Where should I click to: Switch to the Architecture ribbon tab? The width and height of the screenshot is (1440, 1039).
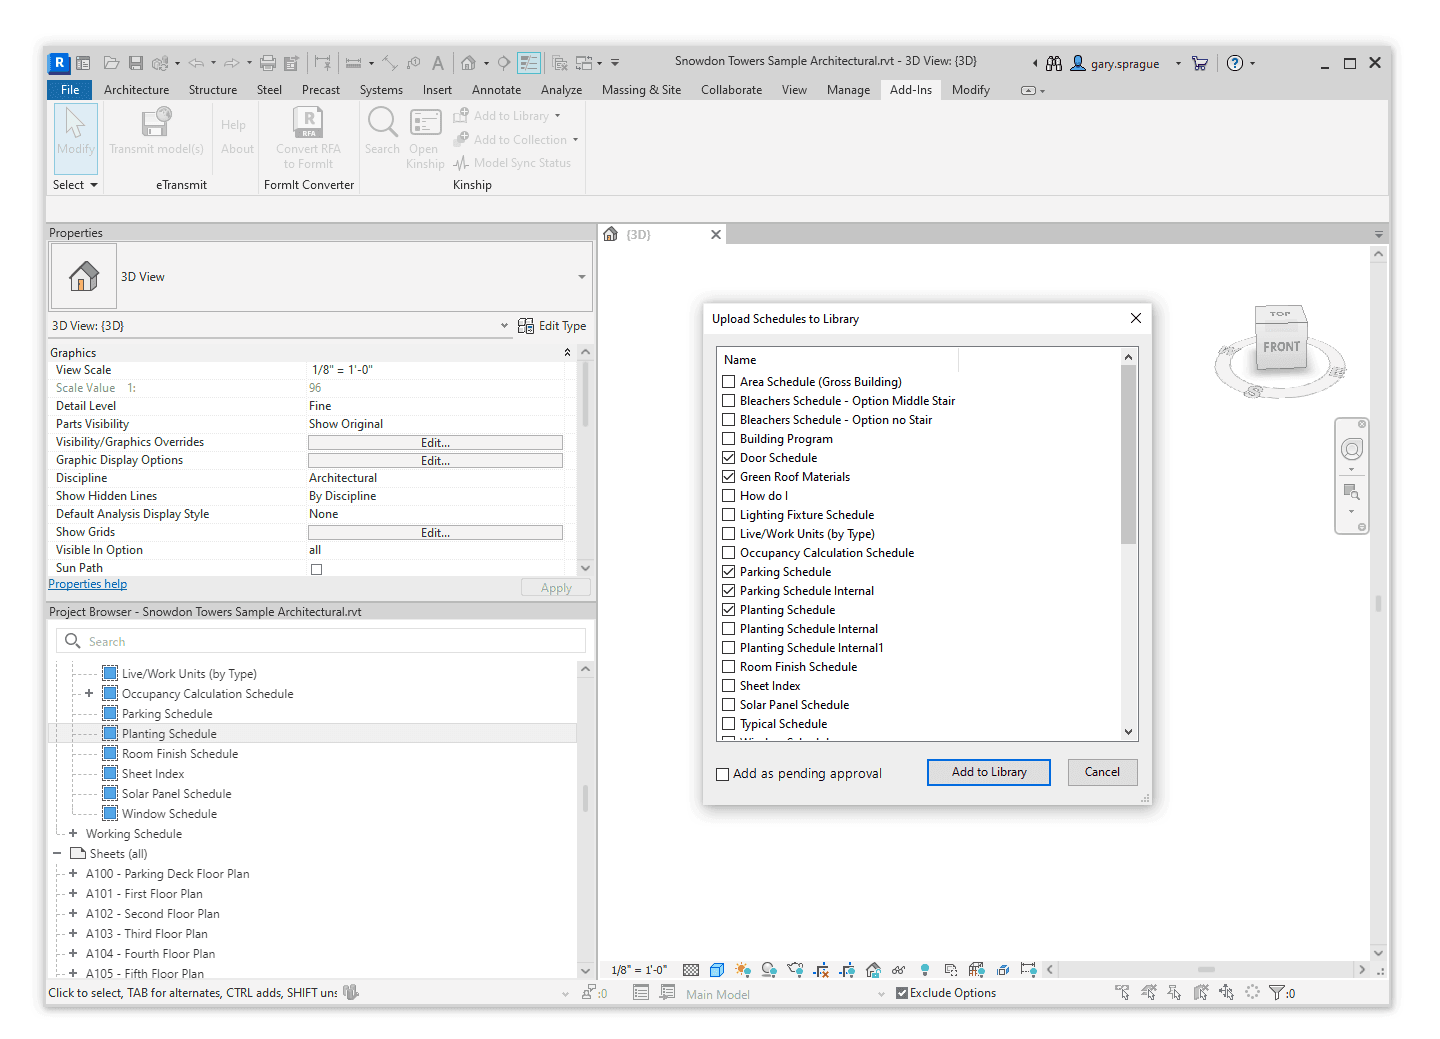pos(136,90)
